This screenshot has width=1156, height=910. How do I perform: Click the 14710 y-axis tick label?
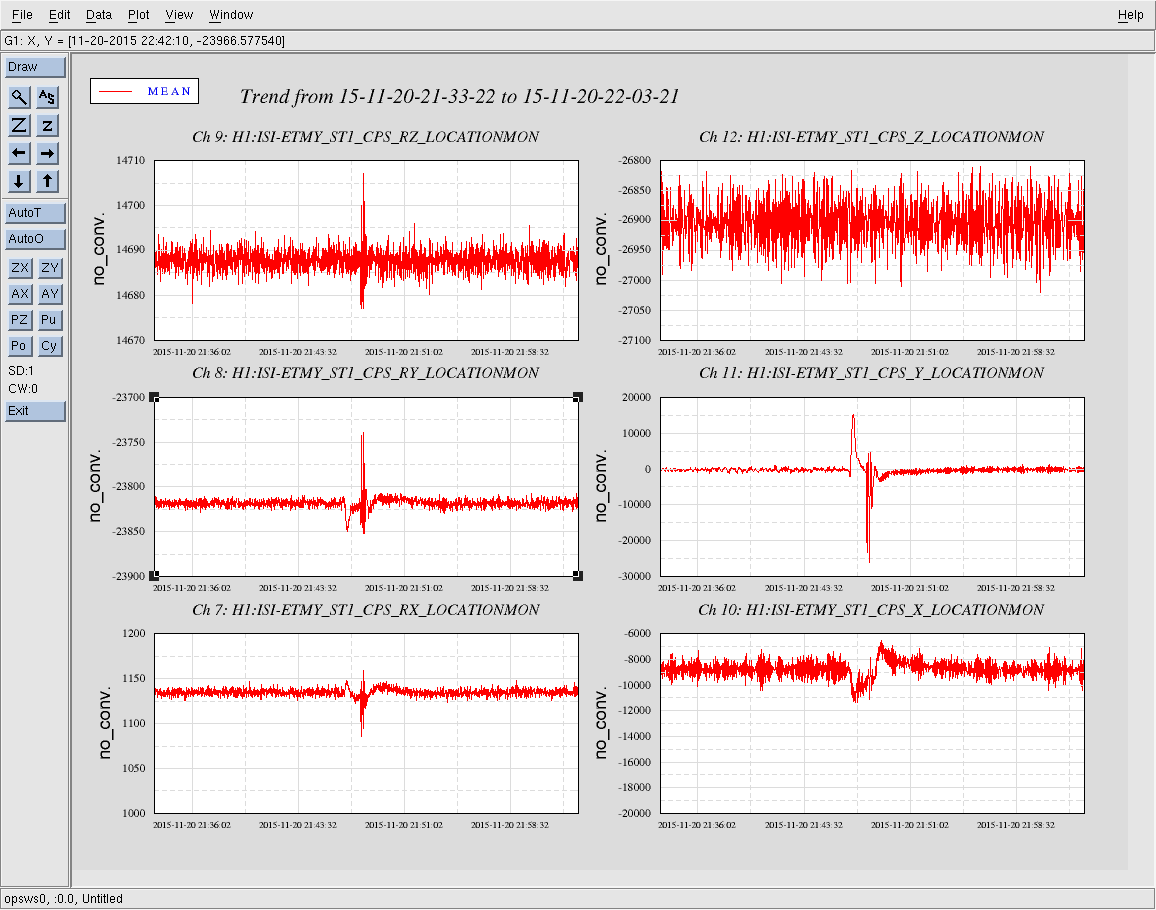pos(130,160)
